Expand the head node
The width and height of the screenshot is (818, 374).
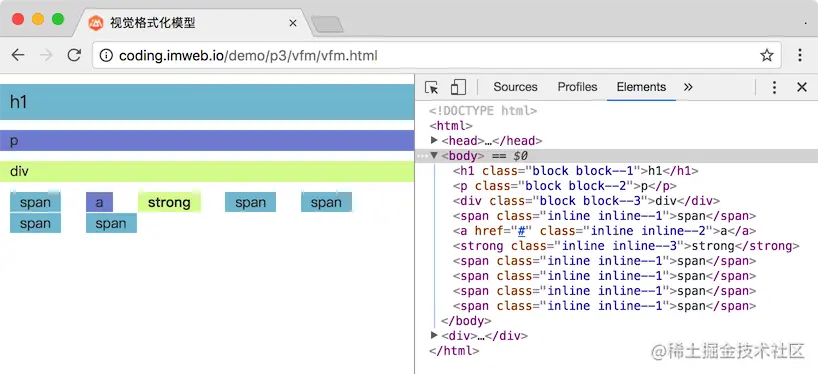(x=434, y=140)
